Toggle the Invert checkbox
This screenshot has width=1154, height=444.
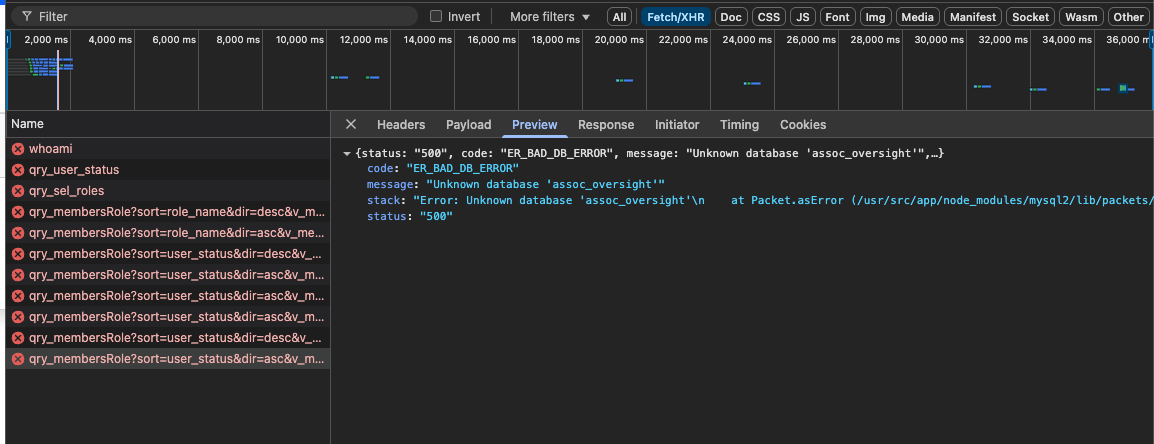[436, 16]
